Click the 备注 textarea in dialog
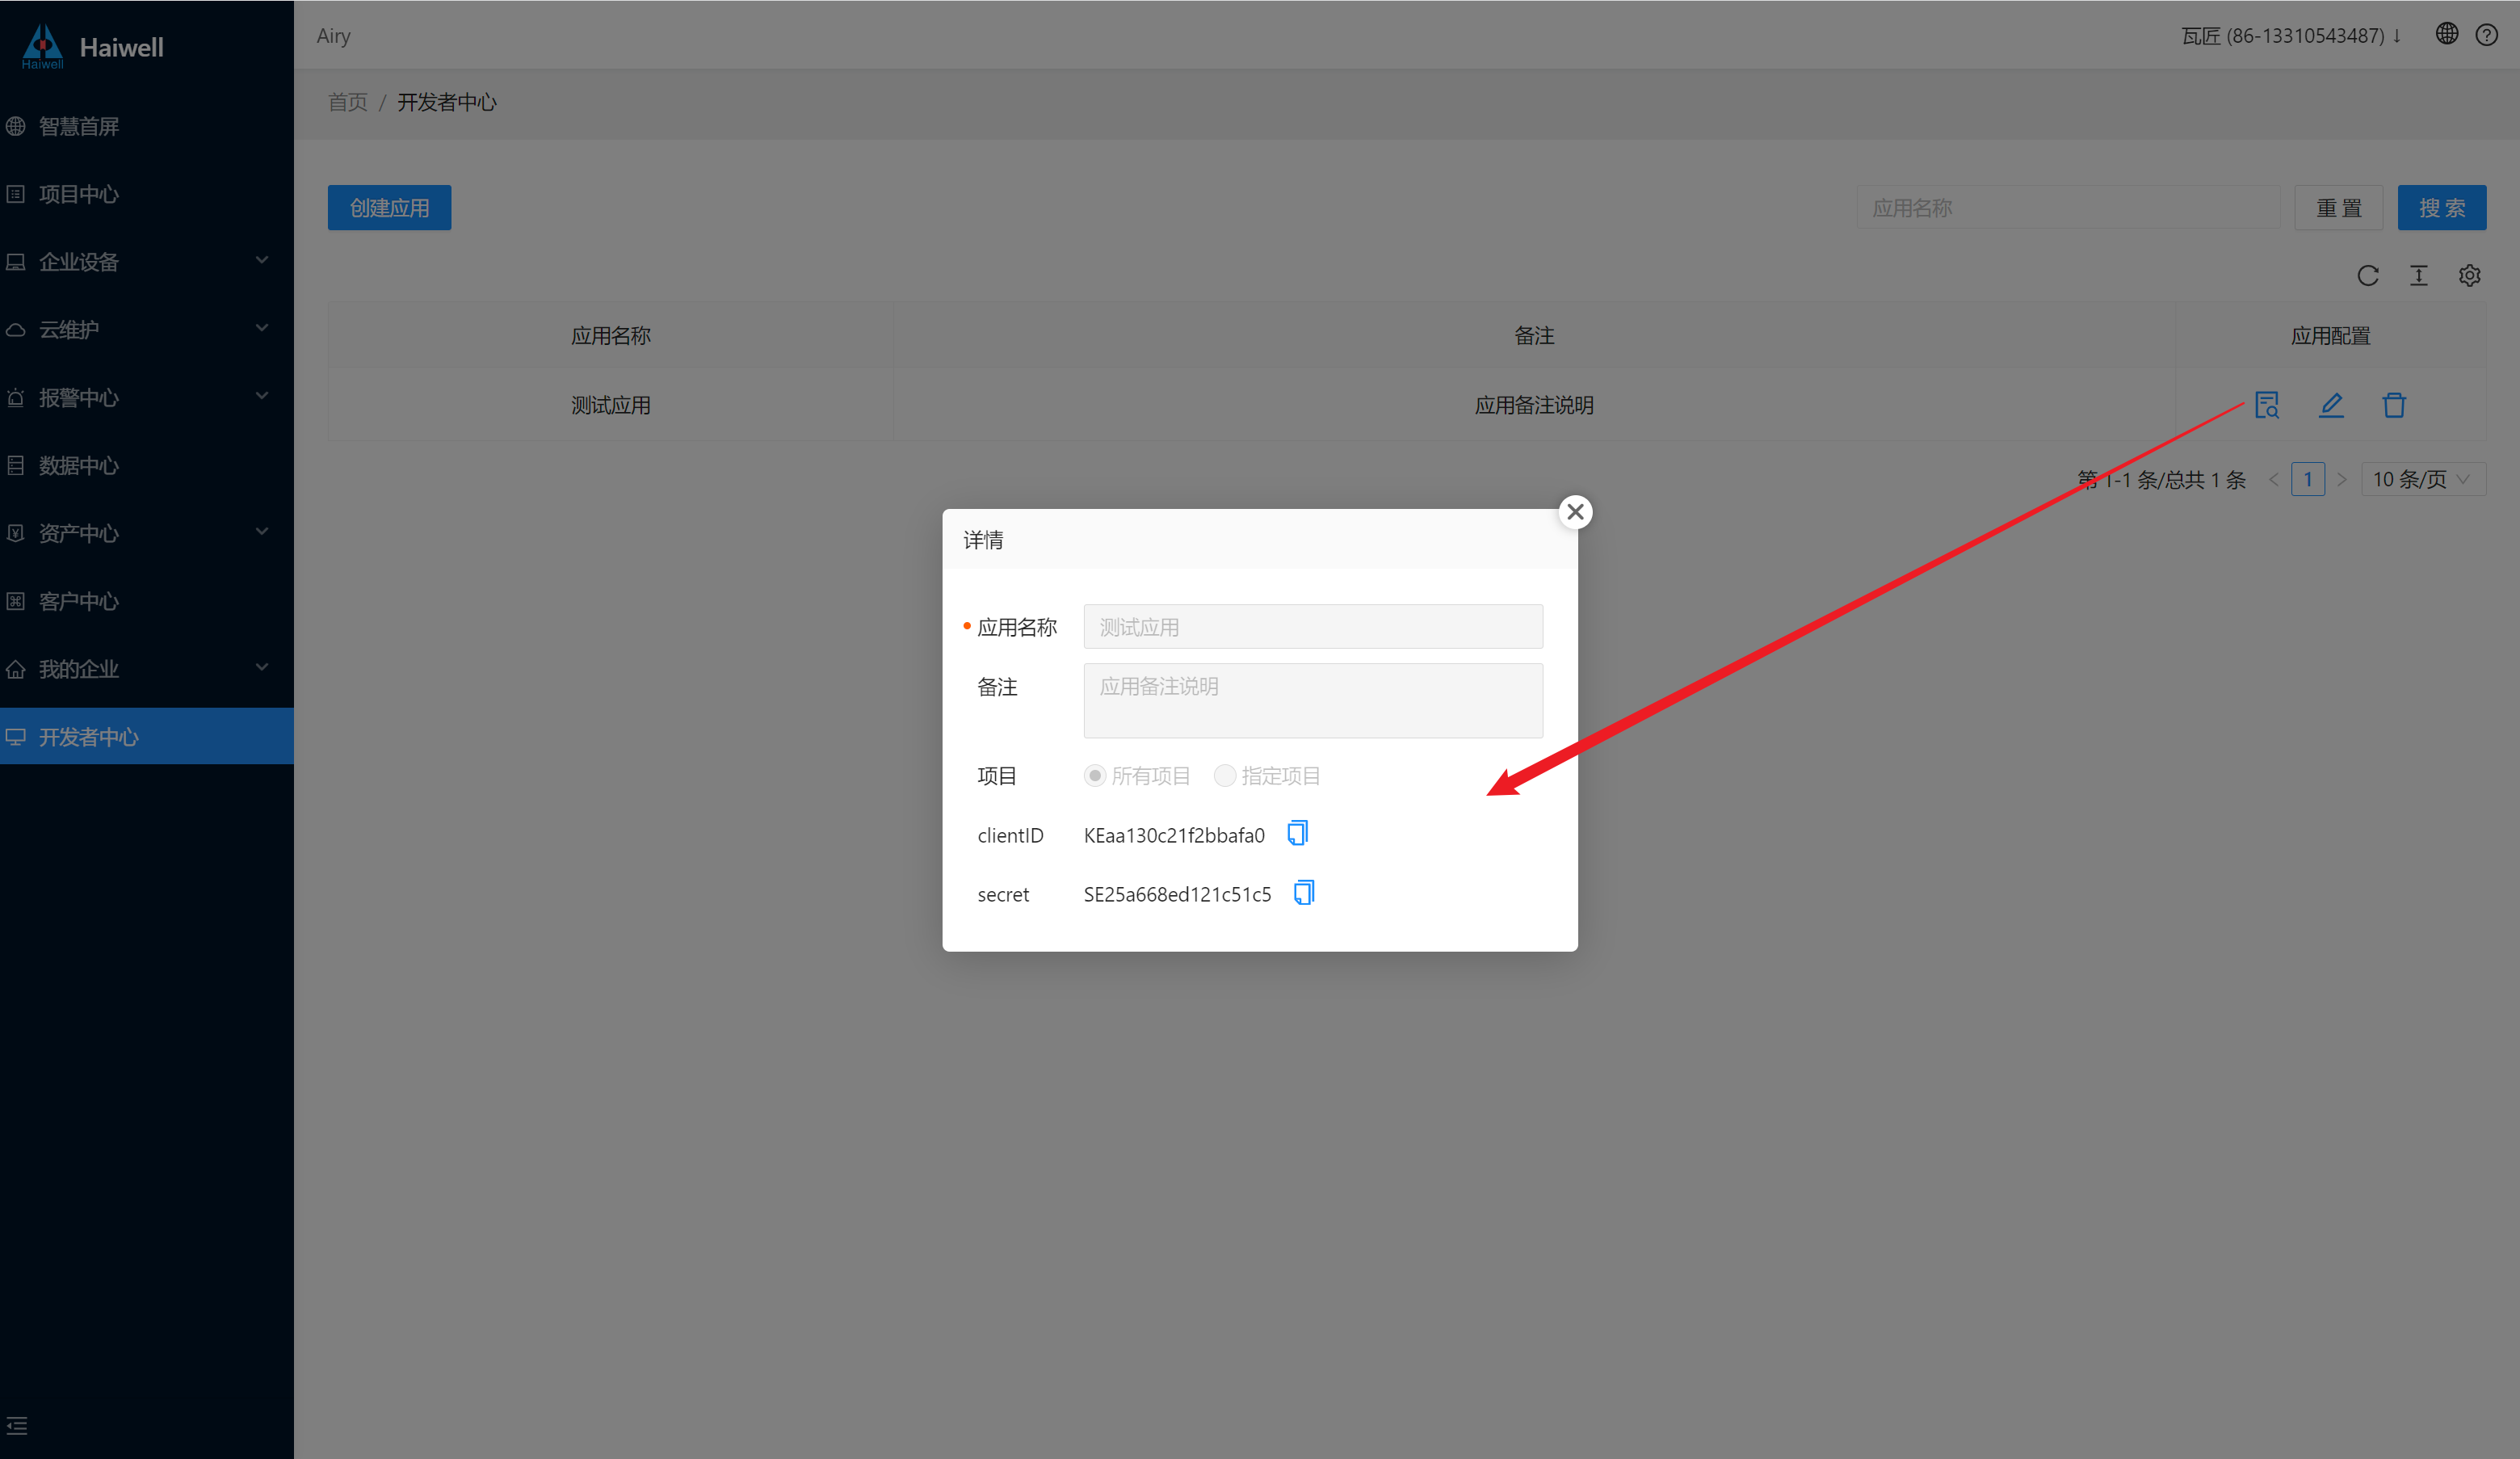 1312,701
